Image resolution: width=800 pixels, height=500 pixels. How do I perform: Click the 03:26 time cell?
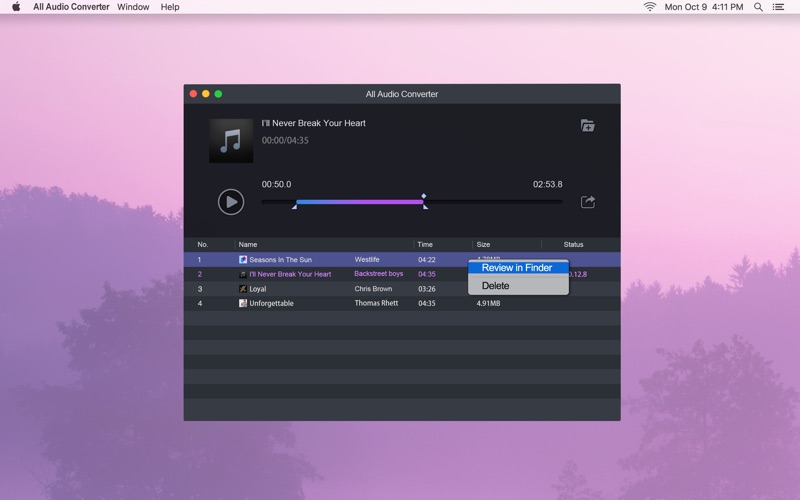click(427, 289)
